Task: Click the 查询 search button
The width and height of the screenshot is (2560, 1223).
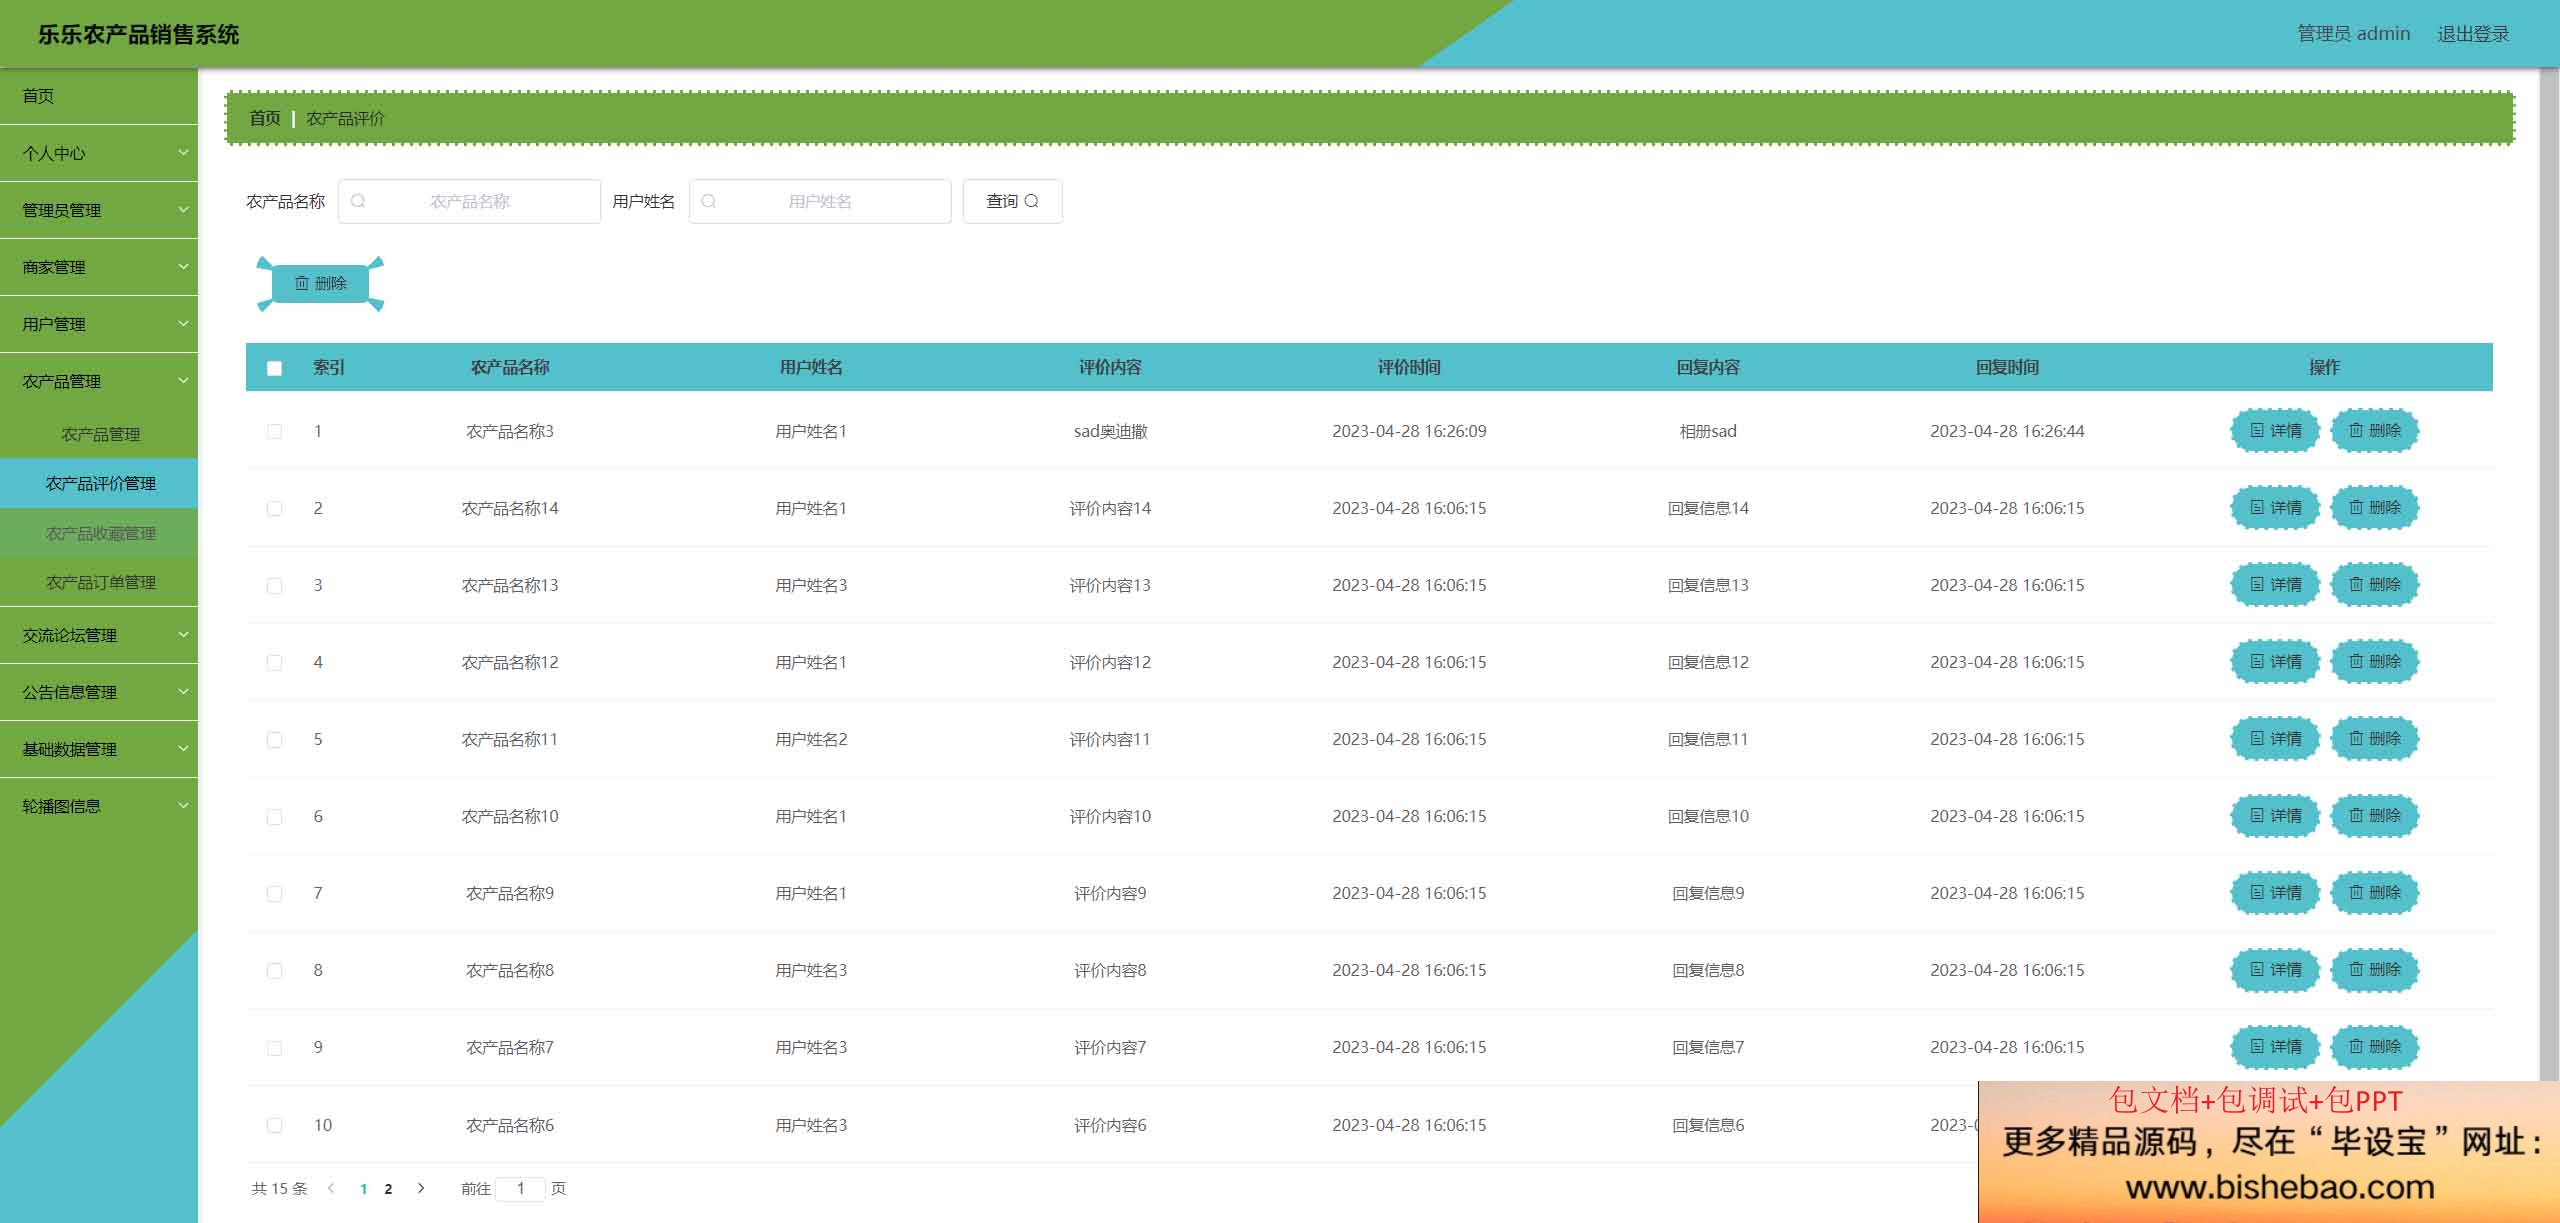Action: pos(1012,201)
